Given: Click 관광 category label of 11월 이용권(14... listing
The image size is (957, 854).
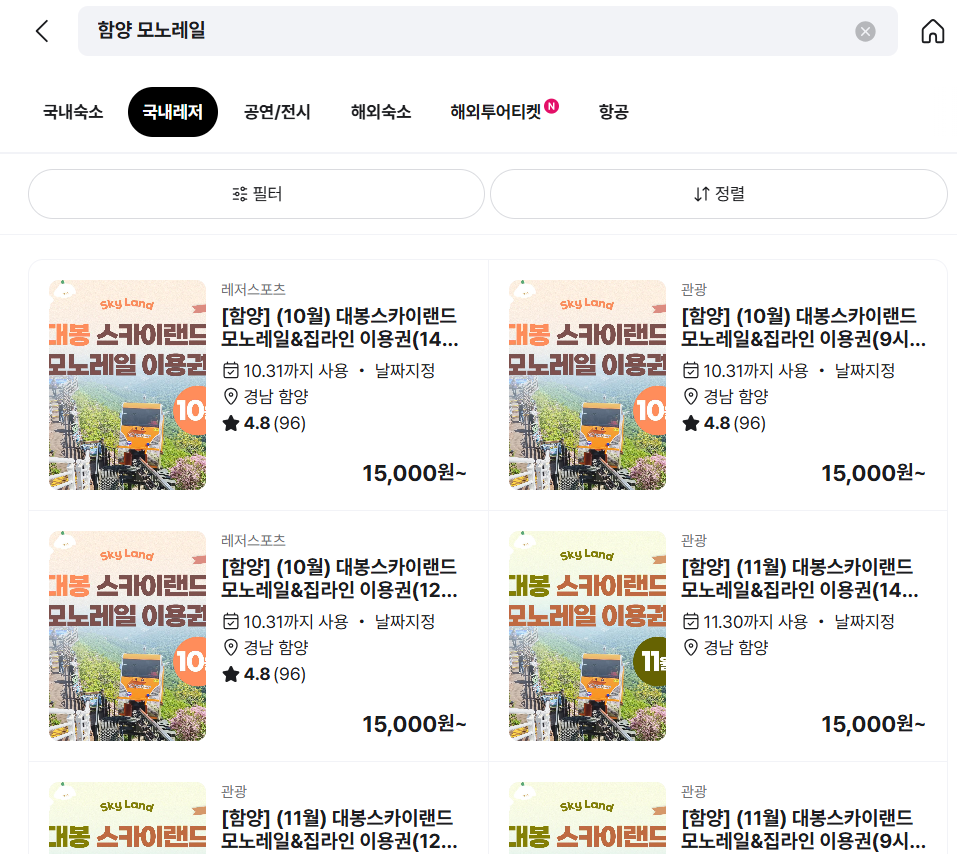Looking at the screenshot, I should tap(694, 540).
